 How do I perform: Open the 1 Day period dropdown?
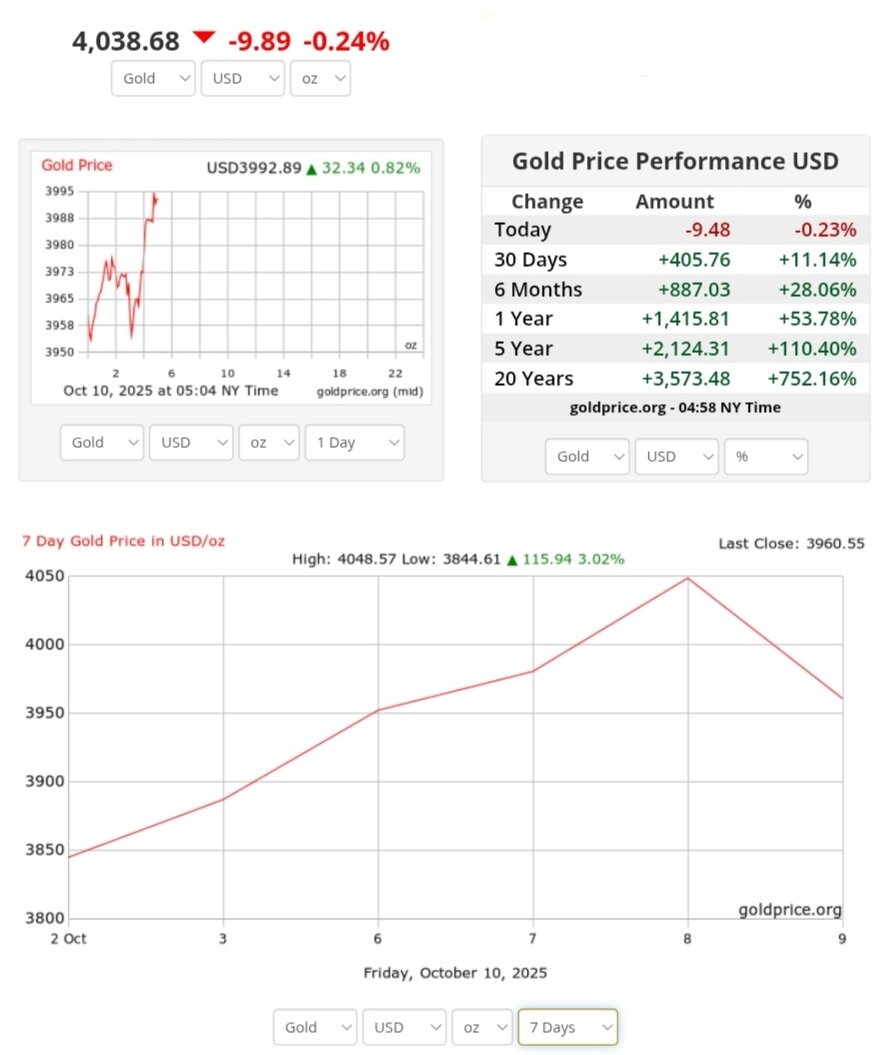(x=355, y=443)
